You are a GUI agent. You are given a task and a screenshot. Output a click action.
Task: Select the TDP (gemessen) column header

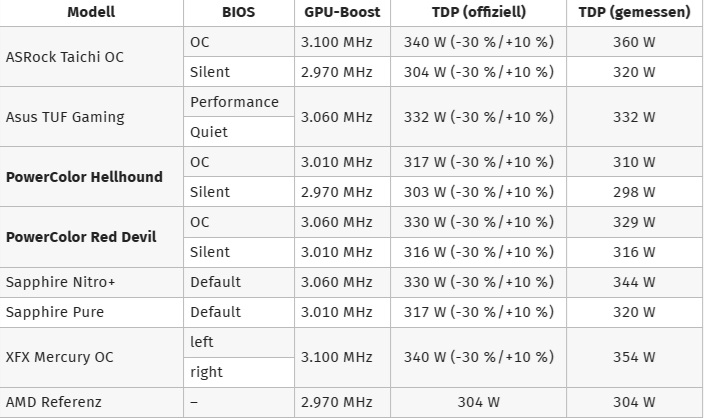[634, 13]
